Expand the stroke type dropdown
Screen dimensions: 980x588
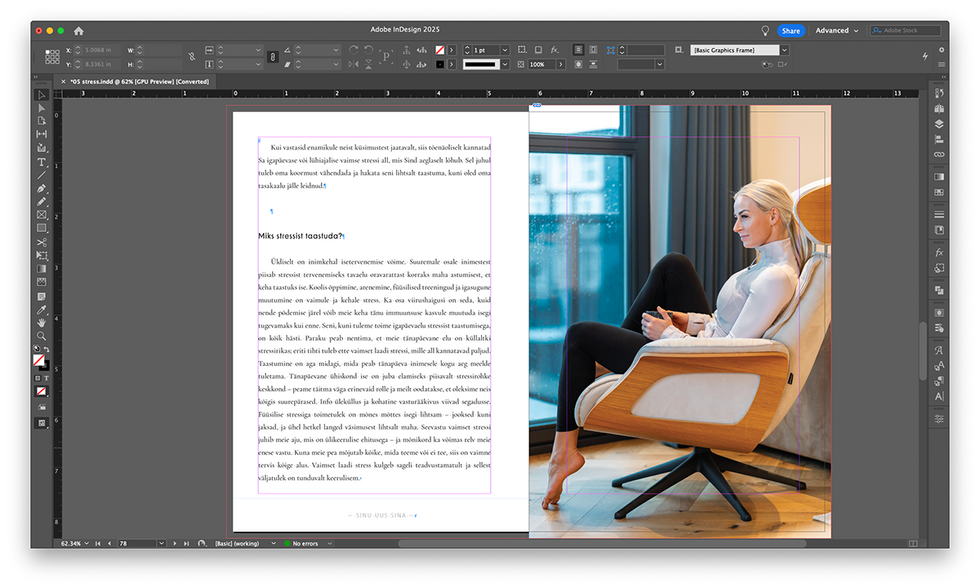coord(505,64)
